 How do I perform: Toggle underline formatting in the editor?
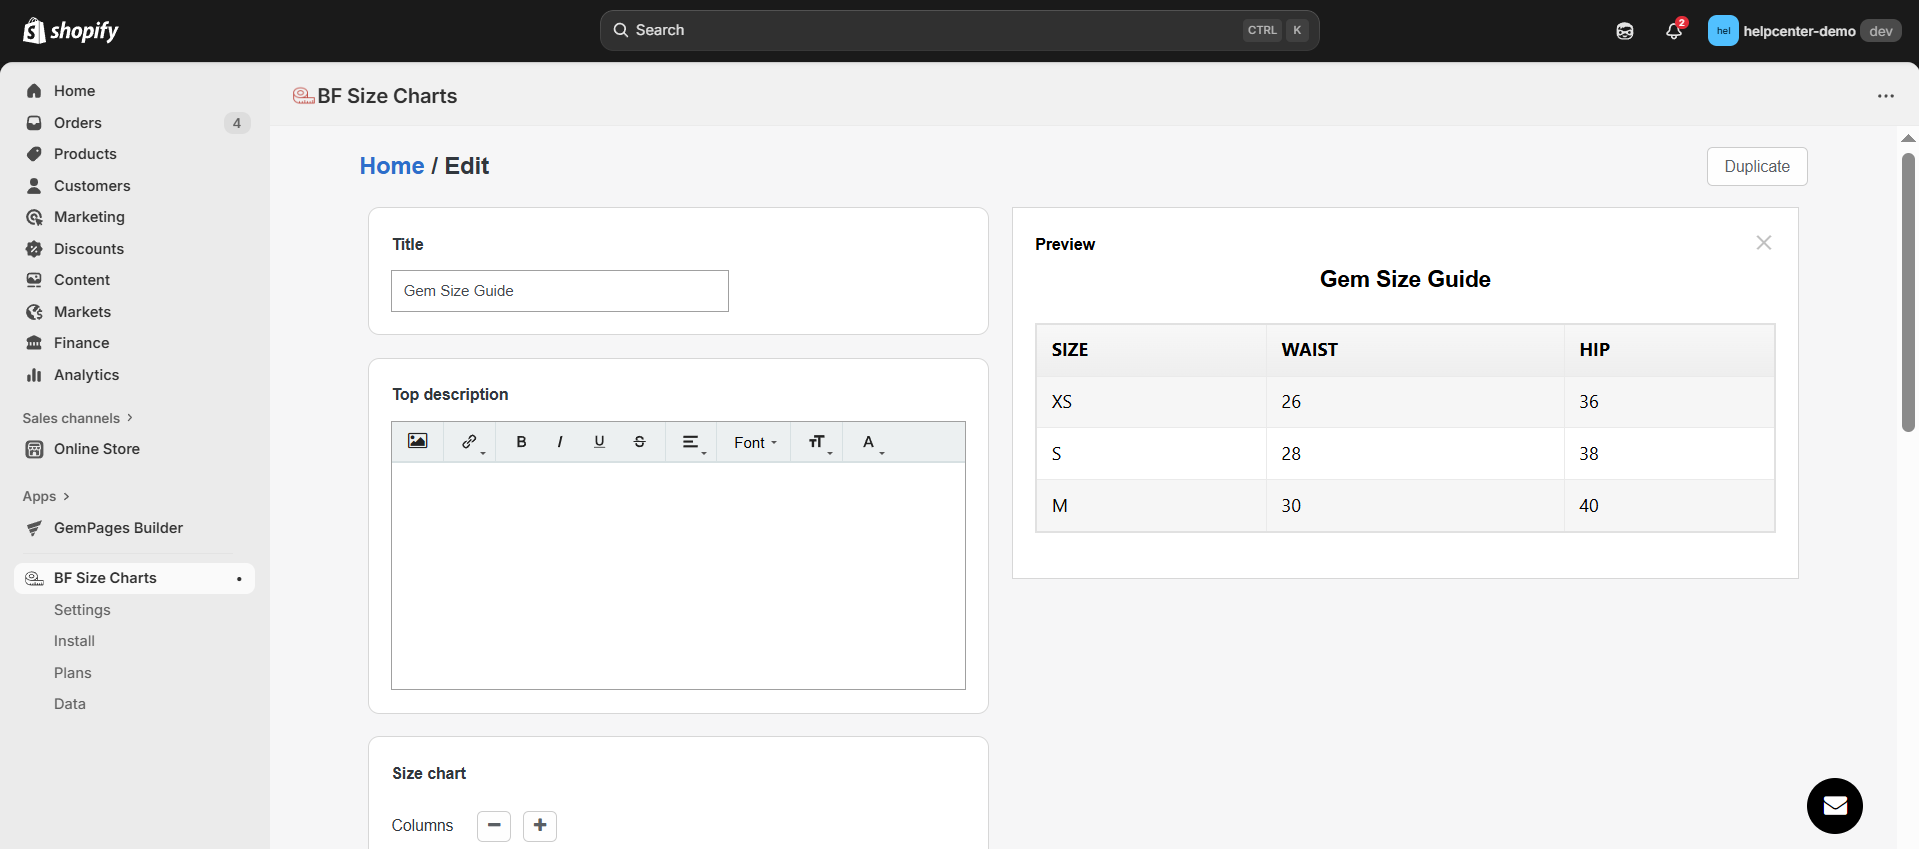coord(599,442)
